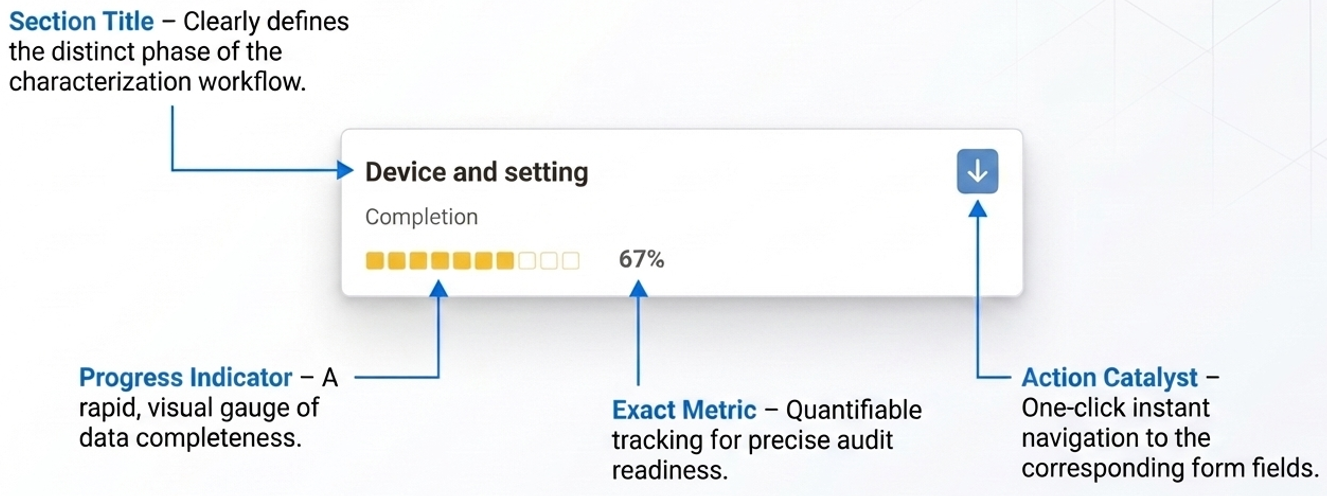Click the last empty progress segment
1327x496 pixels.
[x=570, y=261]
